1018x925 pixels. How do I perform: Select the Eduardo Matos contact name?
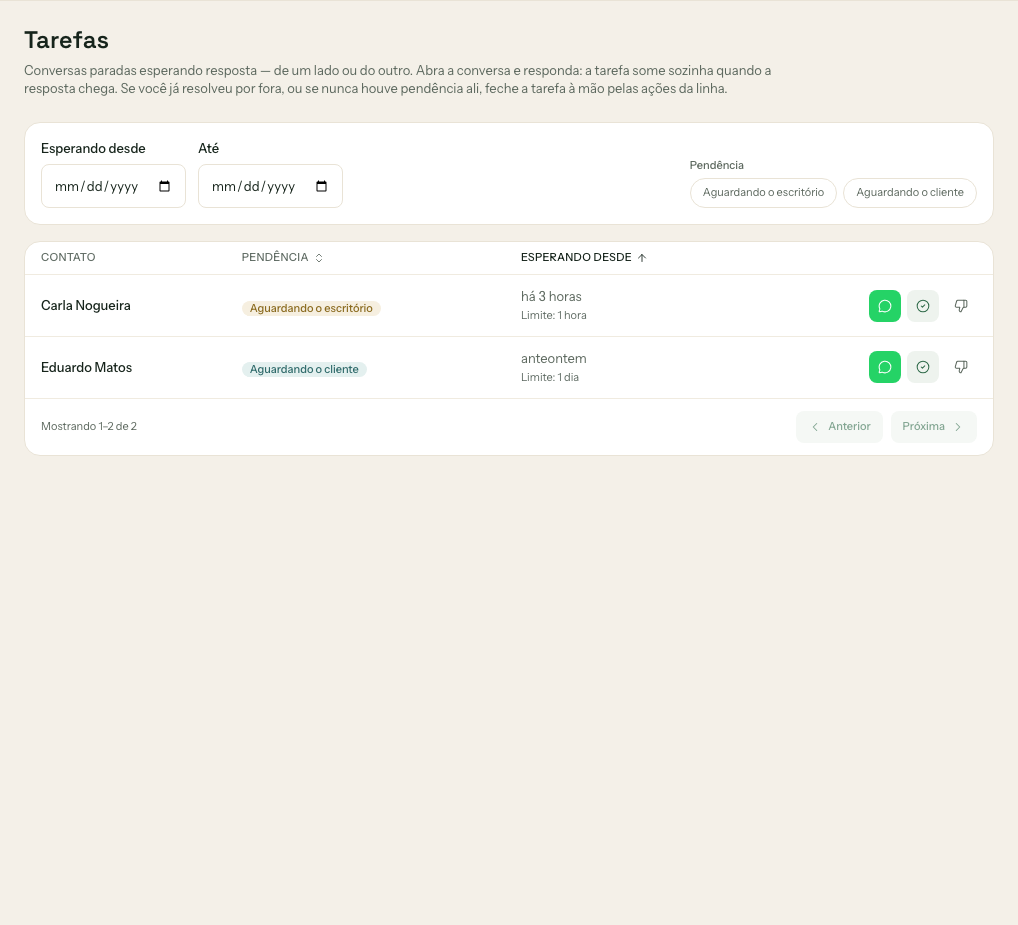pos(86,367)
